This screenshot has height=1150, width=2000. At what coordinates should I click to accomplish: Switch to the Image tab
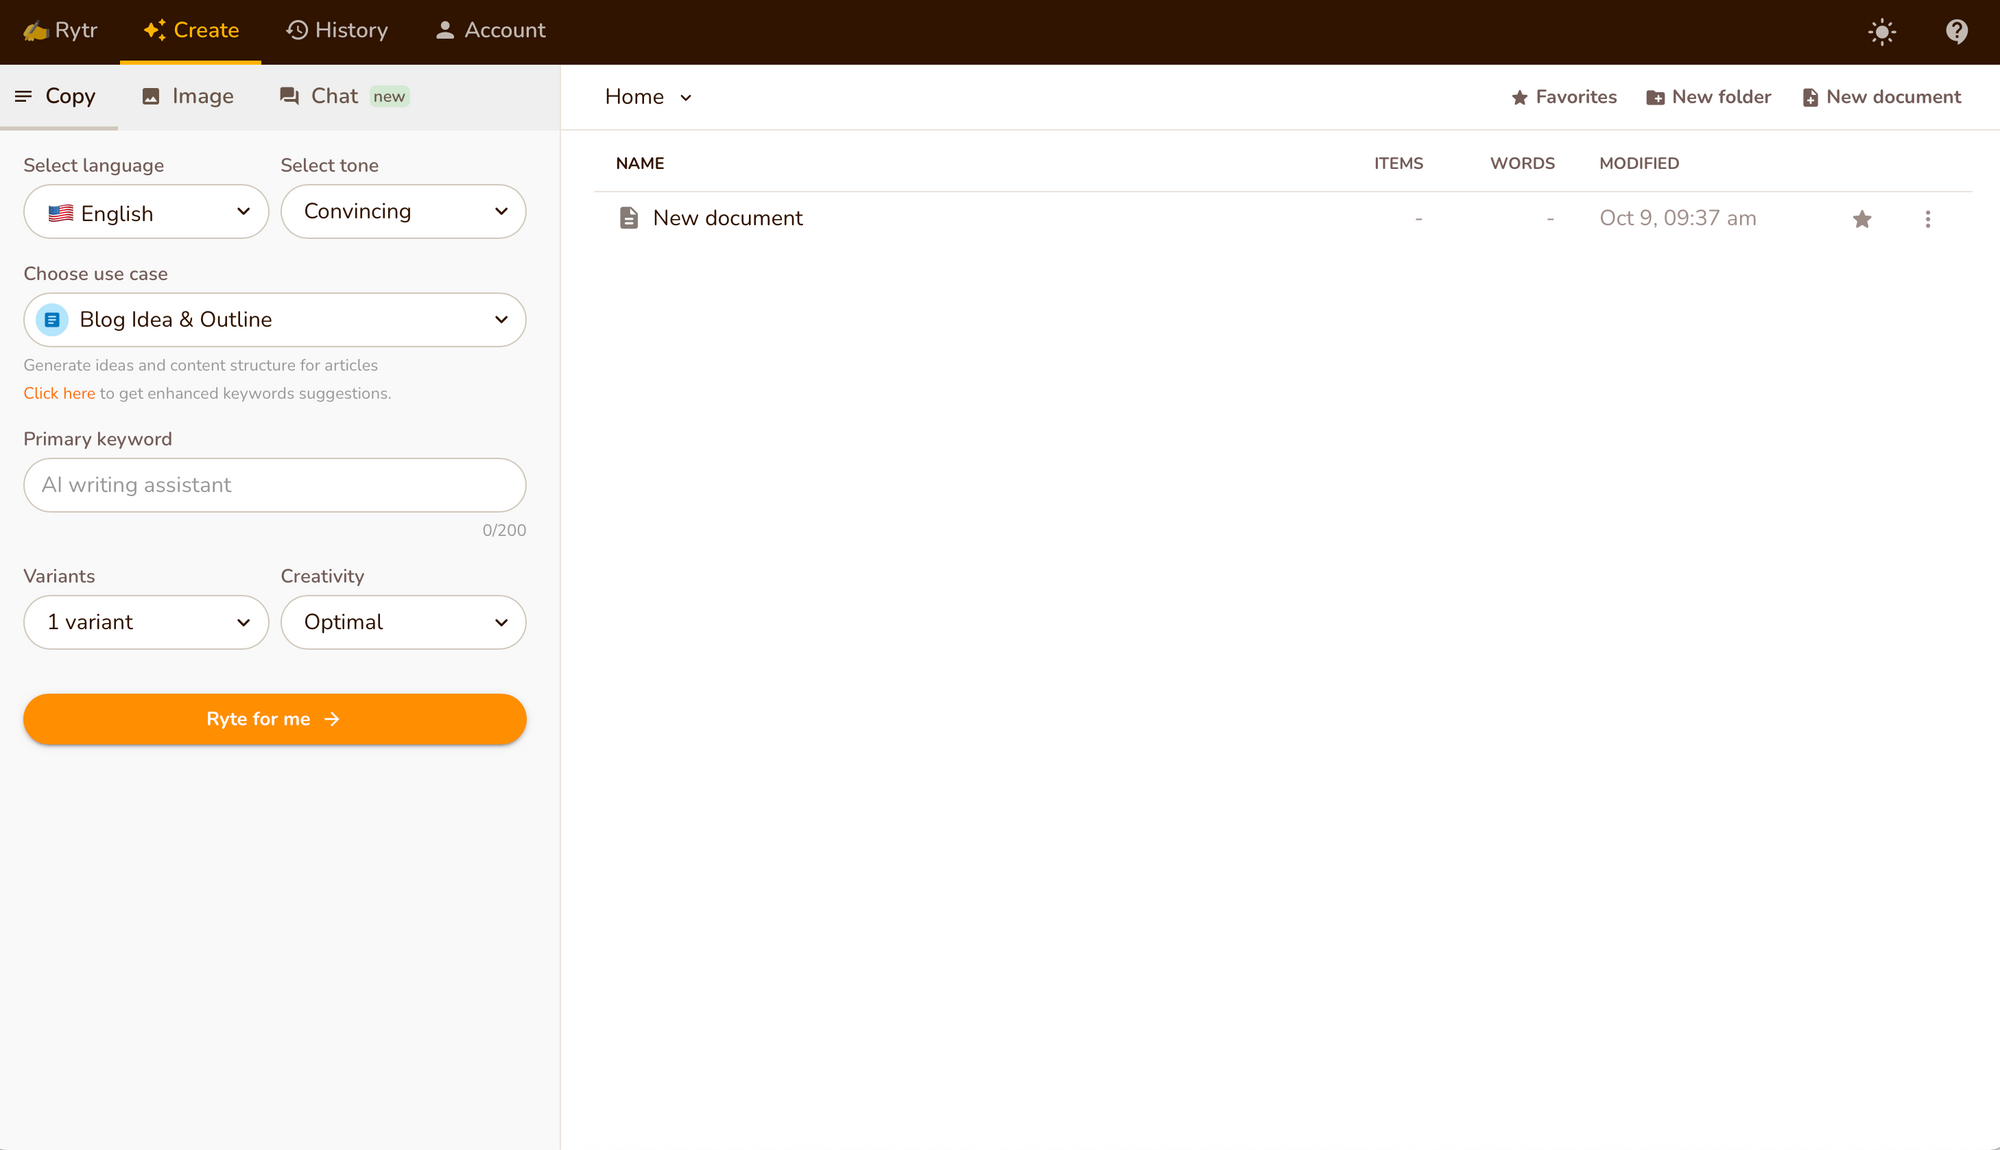188,96
